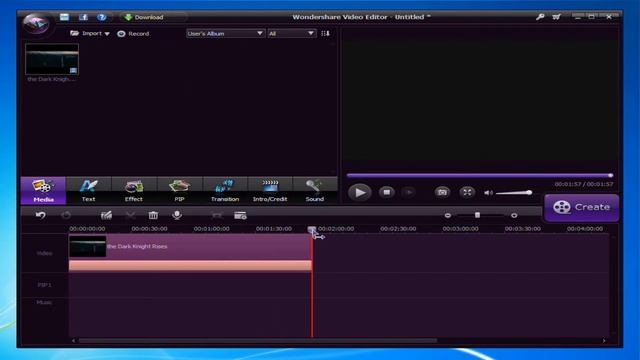Open the shopping cart purchase icon
Image resolution: width=640 pixels, height=360 pixels.
tap(556, 17)
